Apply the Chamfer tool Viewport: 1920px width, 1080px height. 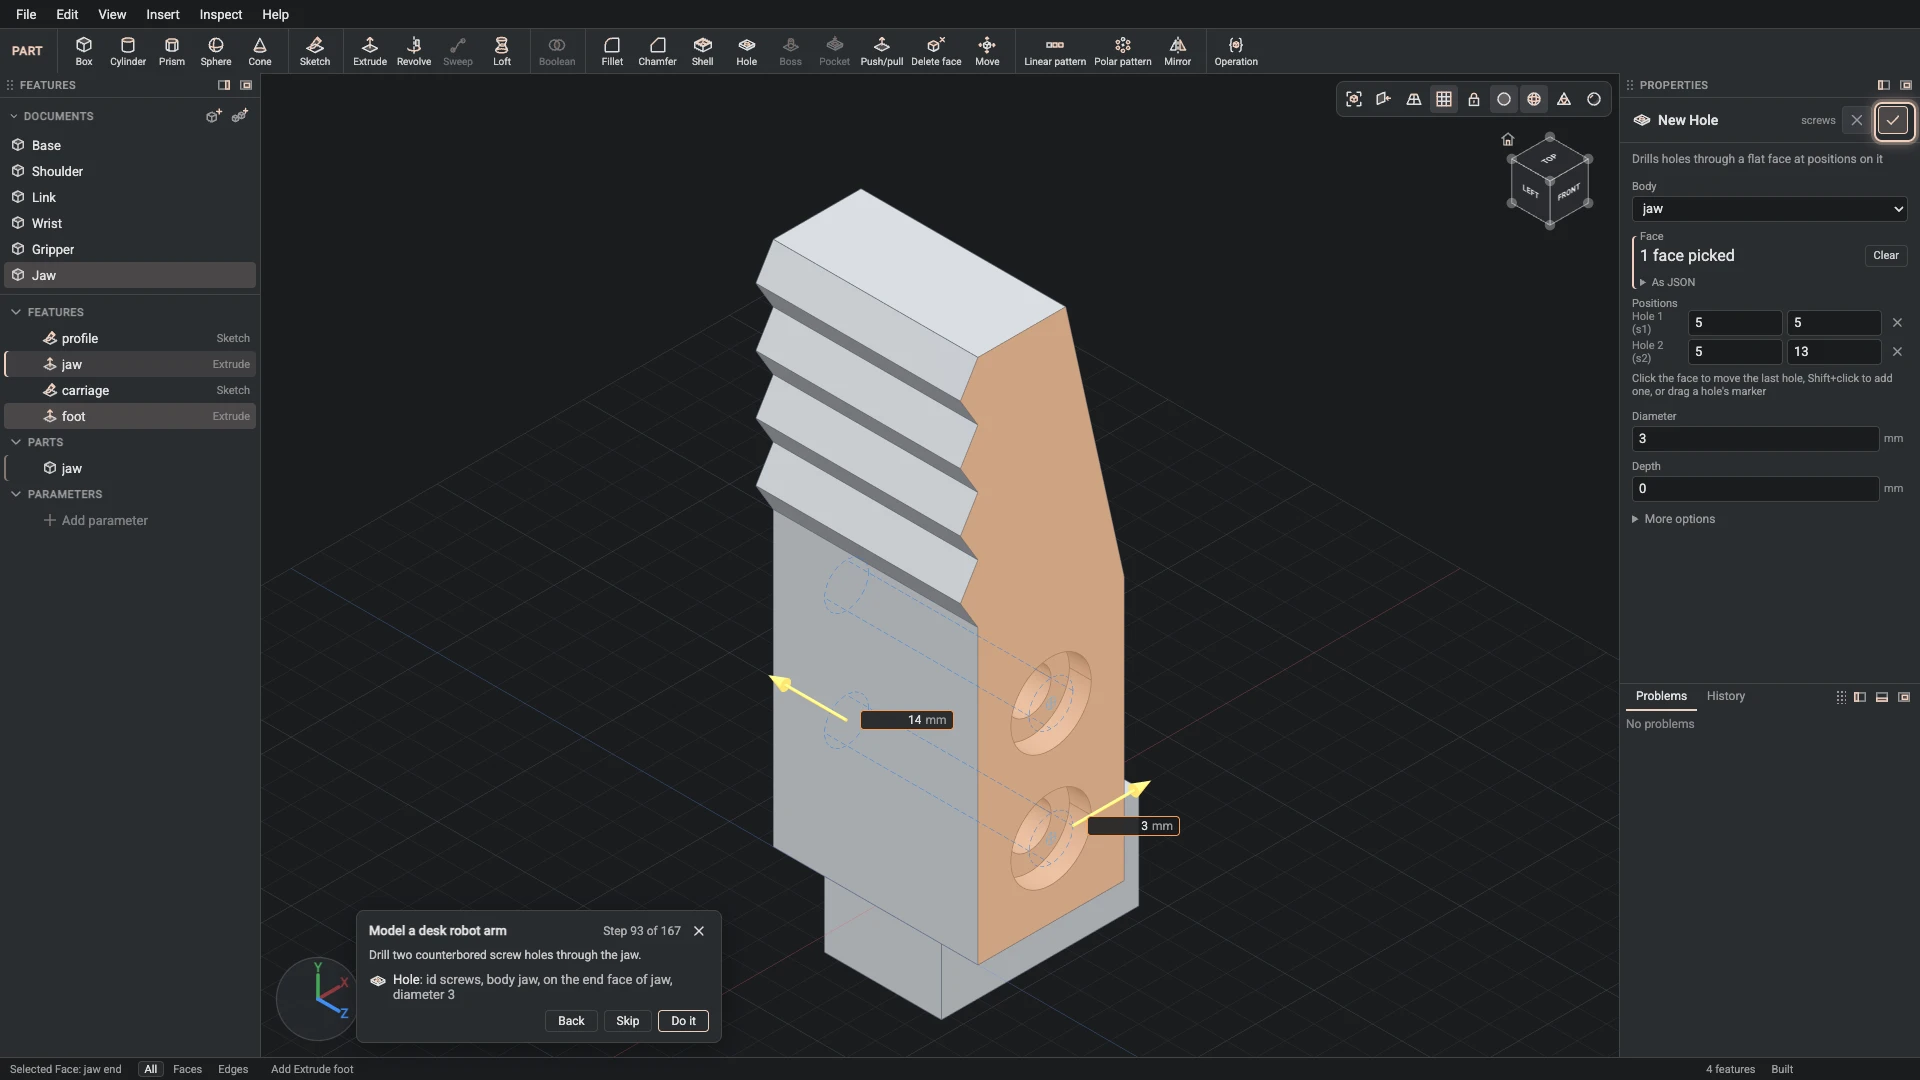(x=657, y=51)
